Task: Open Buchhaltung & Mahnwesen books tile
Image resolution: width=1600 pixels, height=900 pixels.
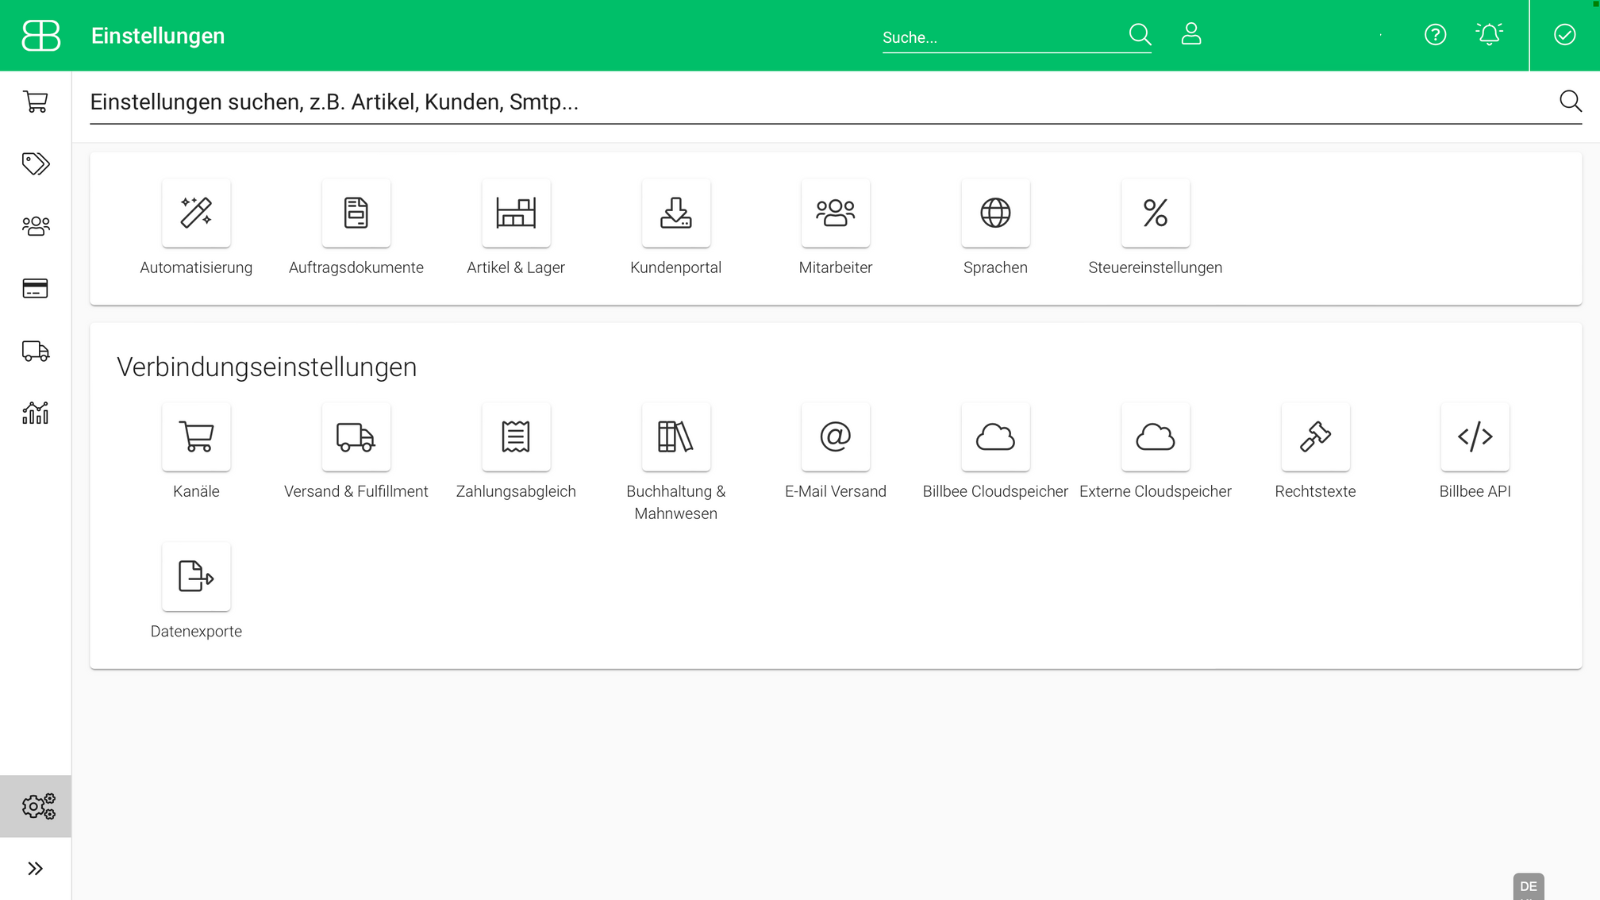Action: tap(676, 437)
